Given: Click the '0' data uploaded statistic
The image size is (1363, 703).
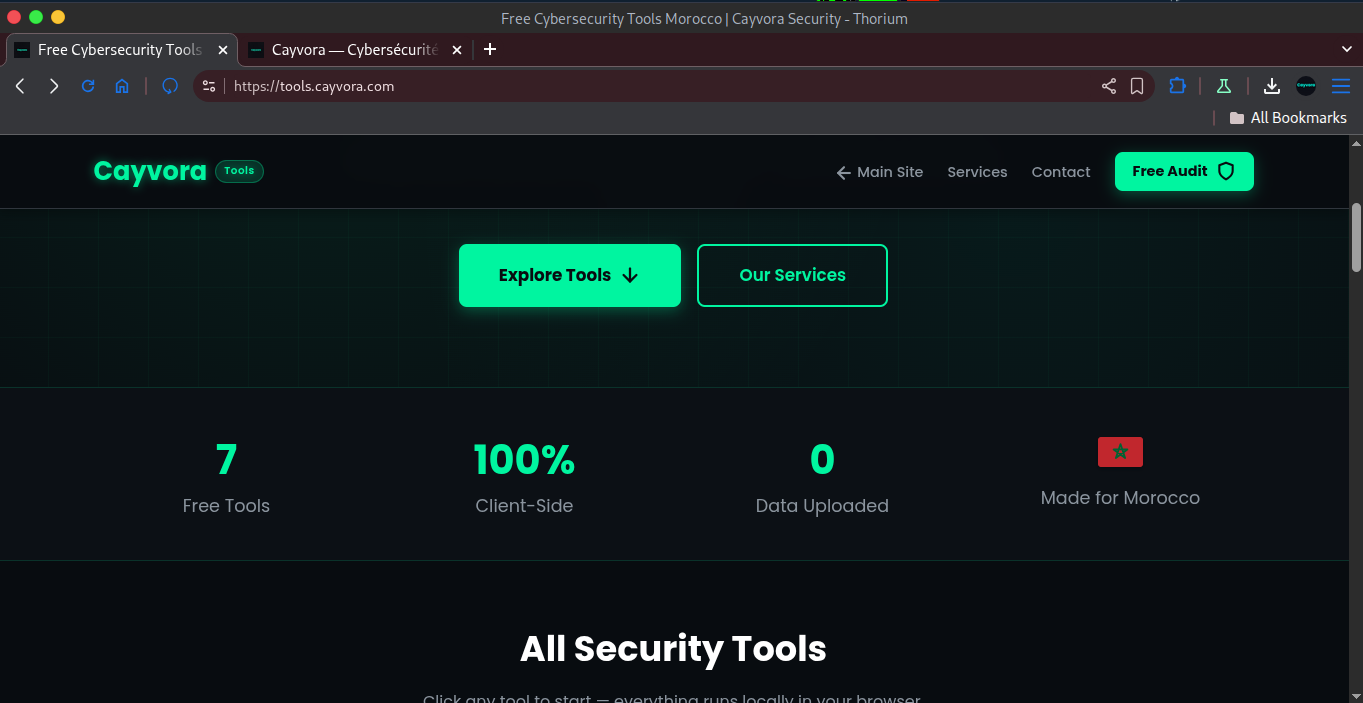Looking at the screenshot, I should [x=822, y=459].
